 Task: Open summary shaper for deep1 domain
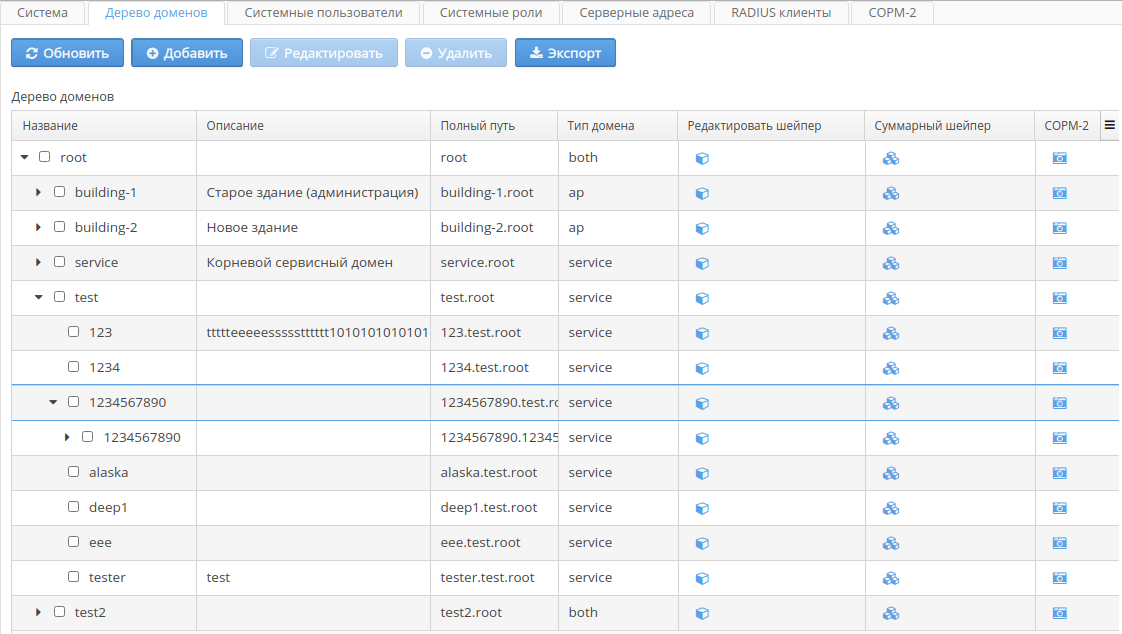890,508
